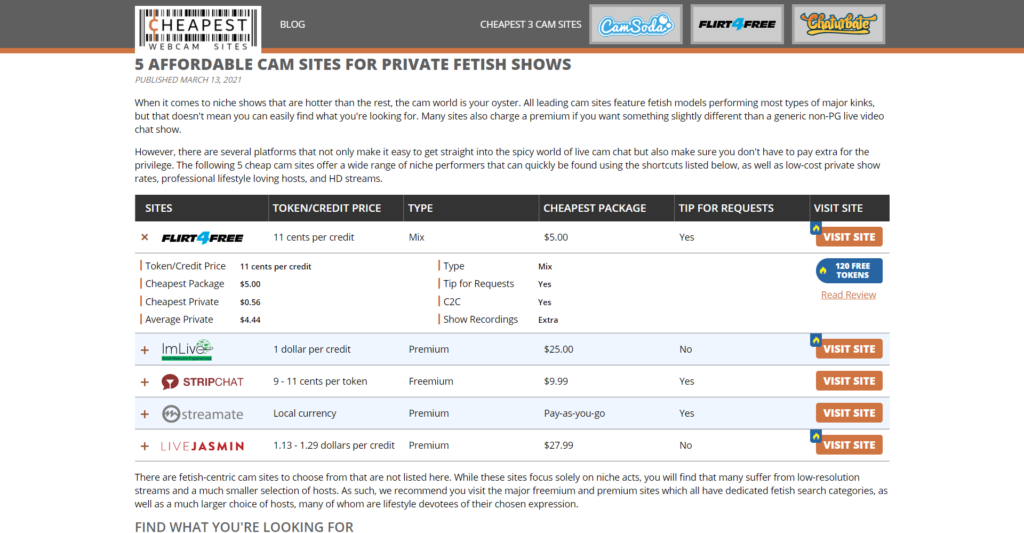Open the Chaturbate logo in header
Screen dimensions: 1024x533
click(838, 25)
